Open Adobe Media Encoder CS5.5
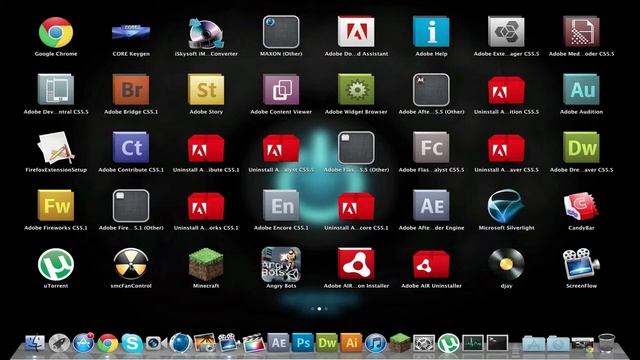This screenshot has width=640, height=360. (x=582, y=31)
